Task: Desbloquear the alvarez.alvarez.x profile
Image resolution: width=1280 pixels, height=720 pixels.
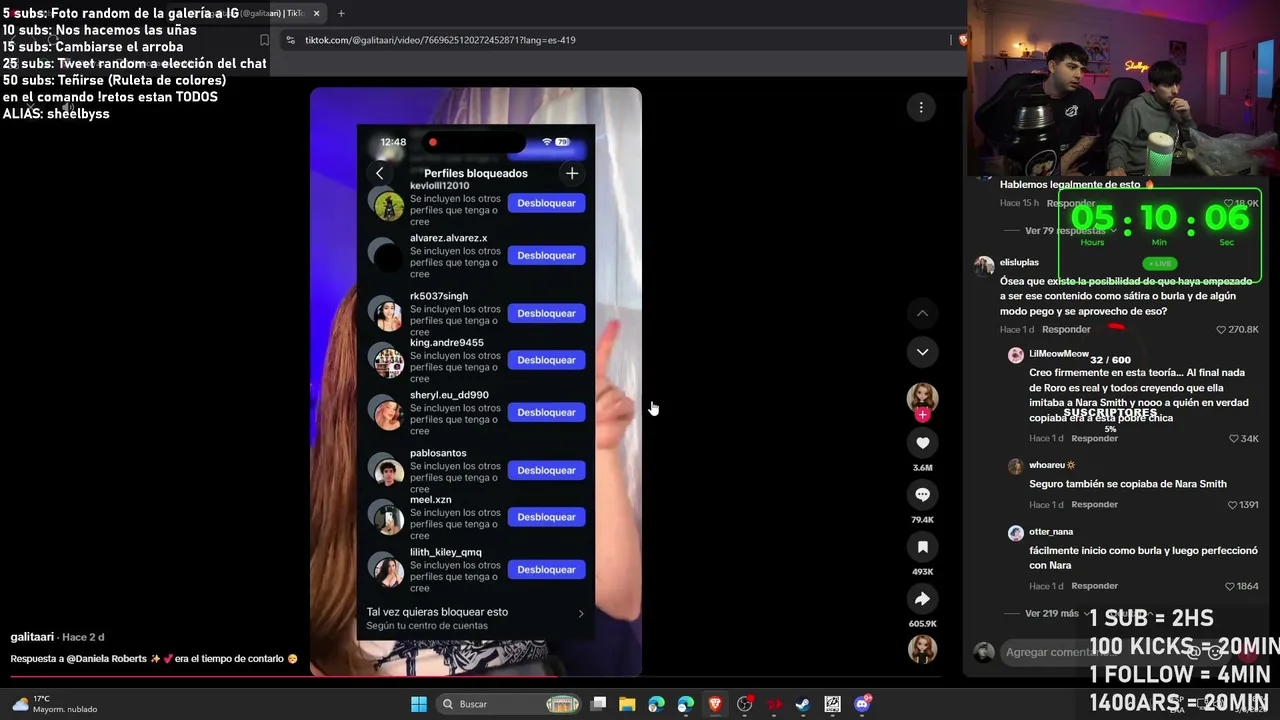Action: [546, 255]
